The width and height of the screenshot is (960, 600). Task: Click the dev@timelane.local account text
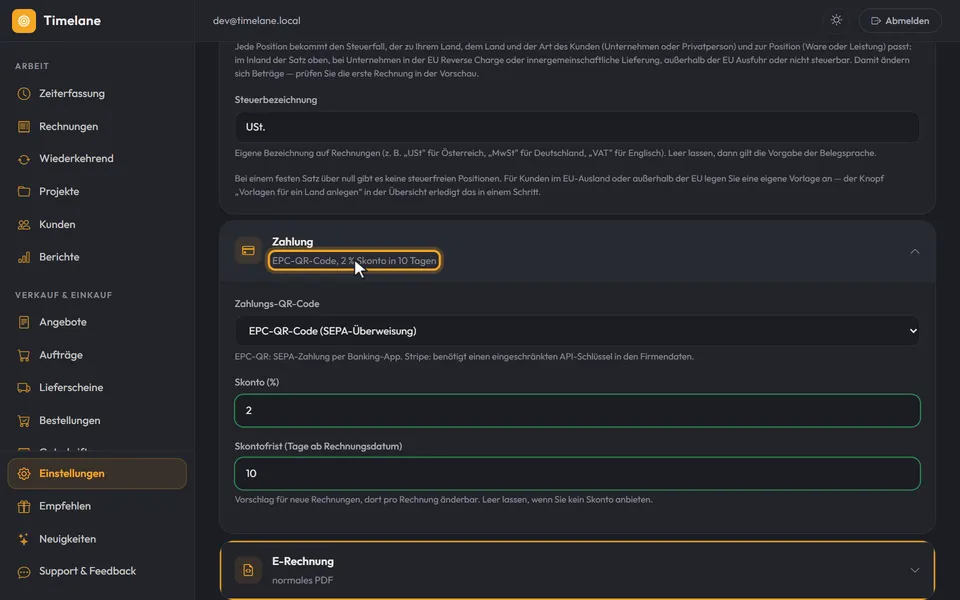click(x=257, y=20)
